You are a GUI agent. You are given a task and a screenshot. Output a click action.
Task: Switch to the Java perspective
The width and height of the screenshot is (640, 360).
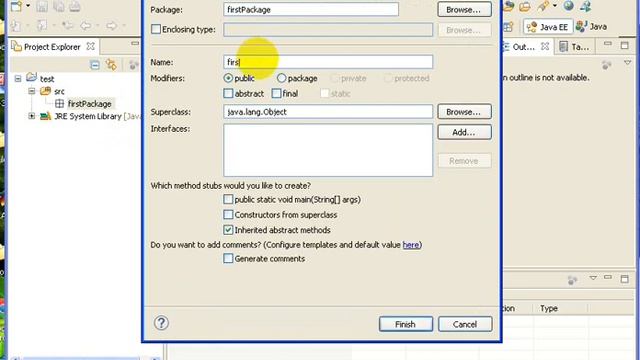pyautogui.click(x=591, y=27)
